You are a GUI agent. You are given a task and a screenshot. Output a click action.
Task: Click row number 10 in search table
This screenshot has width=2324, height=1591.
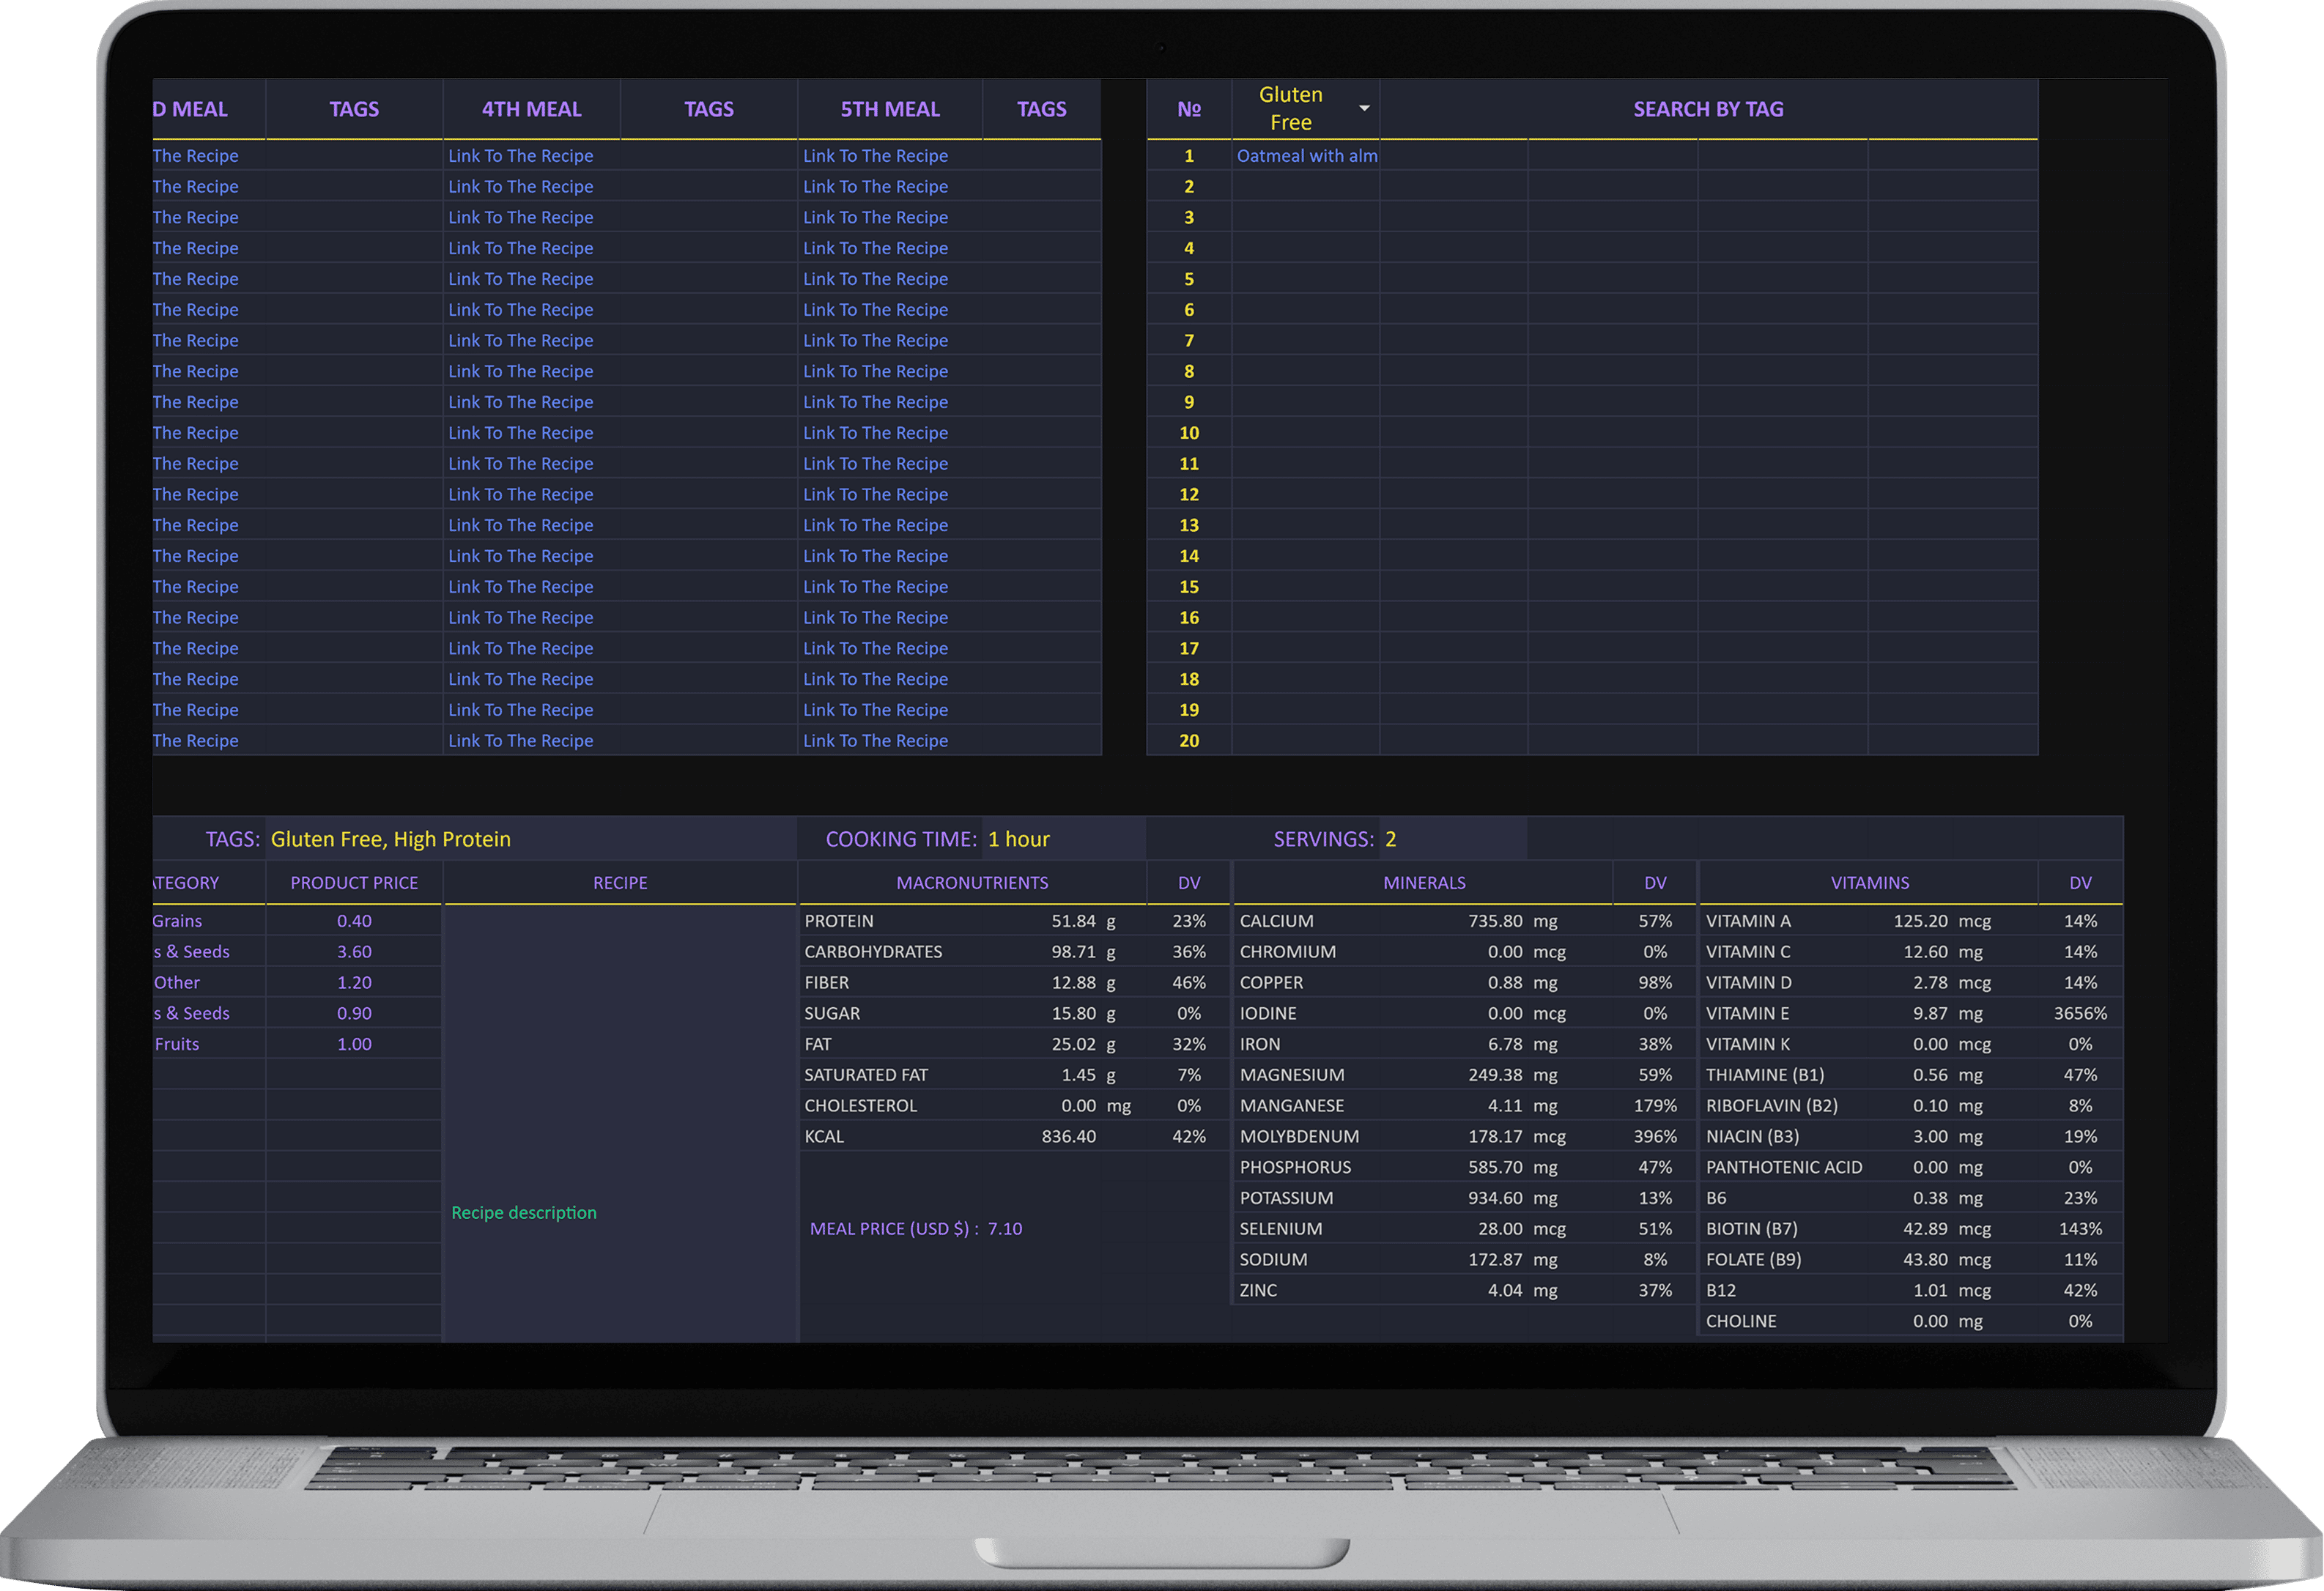tap(1188, 433)
